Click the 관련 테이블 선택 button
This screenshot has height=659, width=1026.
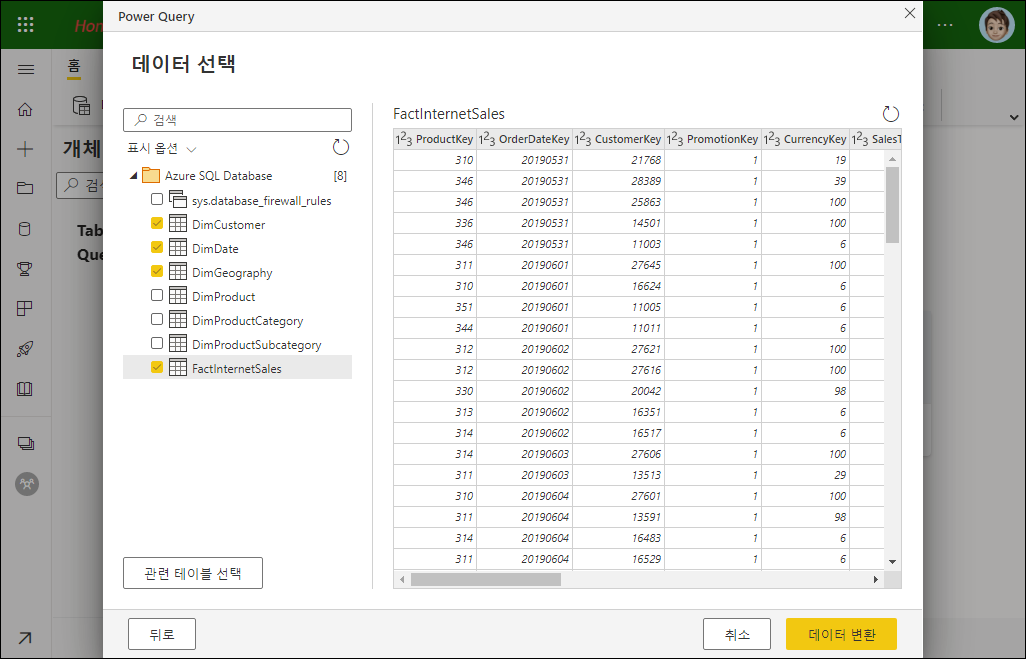pyautogui.click(x=193, y=573)
